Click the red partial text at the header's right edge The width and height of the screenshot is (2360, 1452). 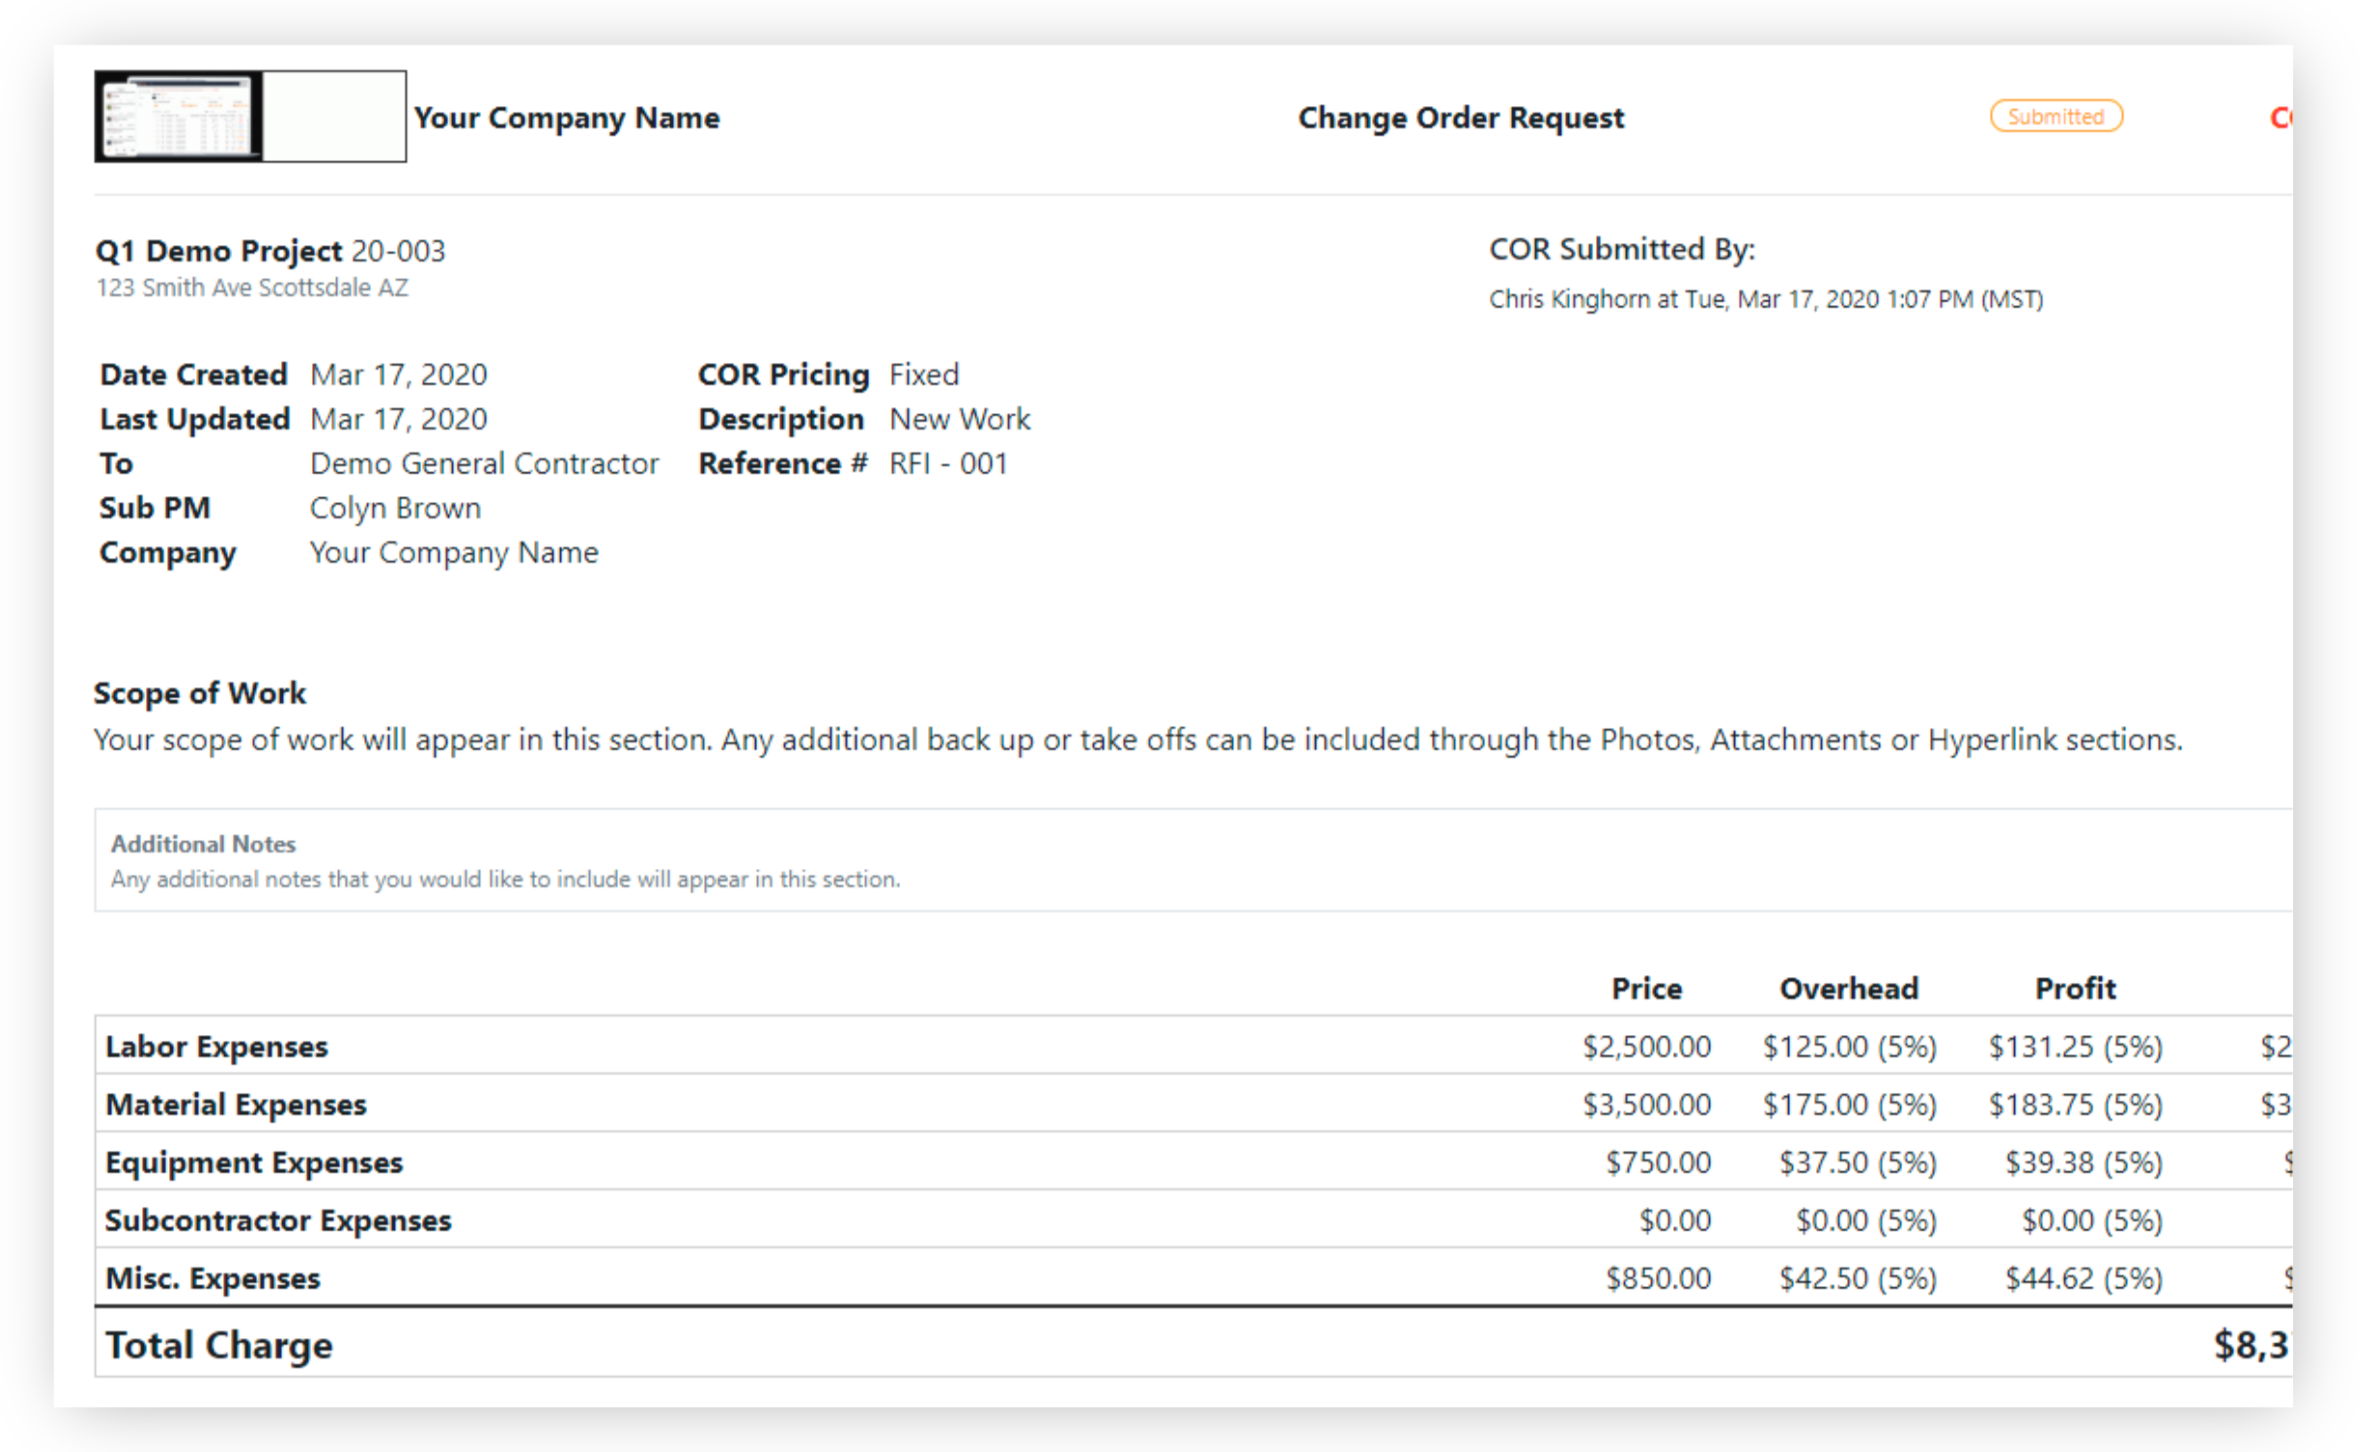pos(2279,118)
